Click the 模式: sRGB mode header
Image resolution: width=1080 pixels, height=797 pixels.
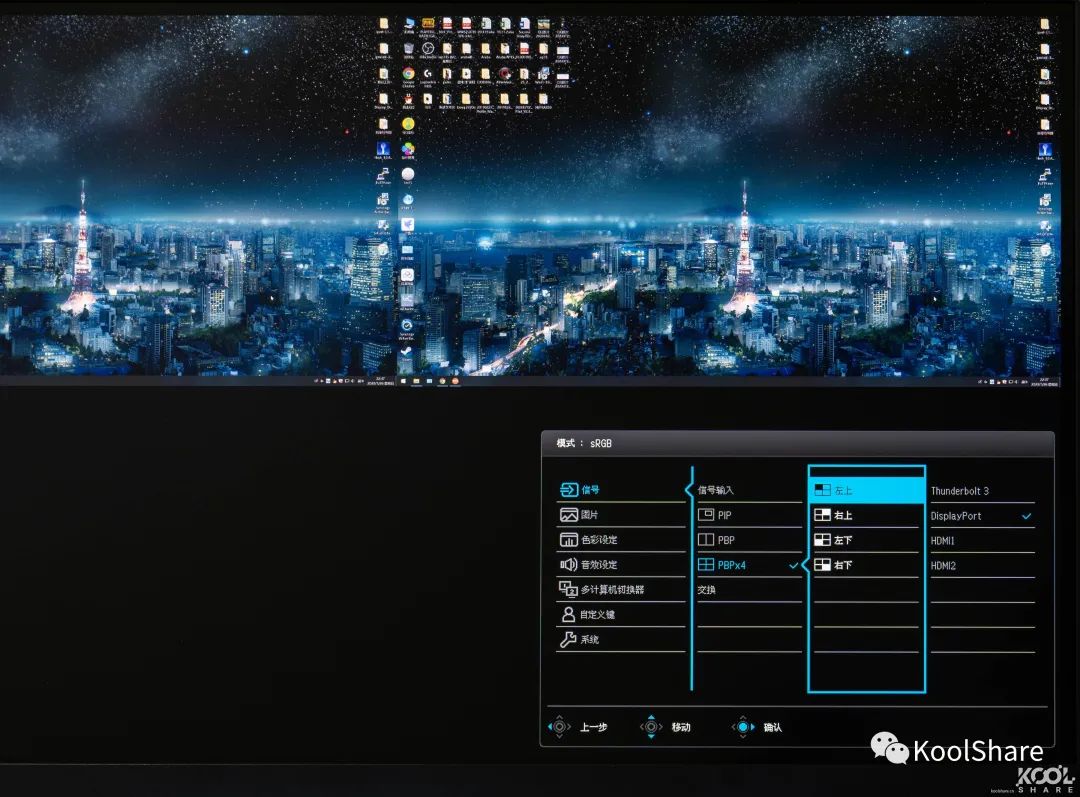click(584, 443)
